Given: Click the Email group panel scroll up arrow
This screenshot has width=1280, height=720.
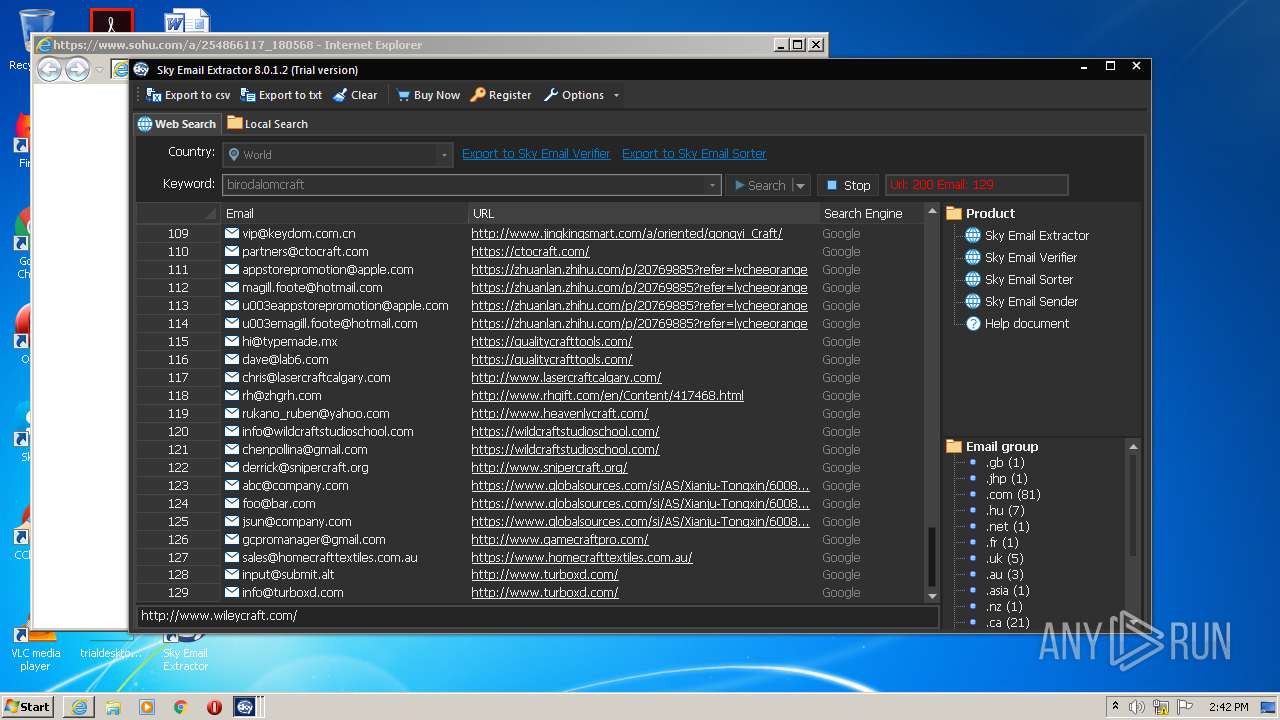Looking at the screenshot, I should pos(1133,446).
